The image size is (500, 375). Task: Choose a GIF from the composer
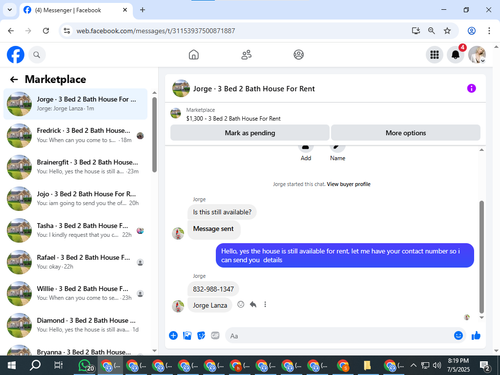[215, 335]
